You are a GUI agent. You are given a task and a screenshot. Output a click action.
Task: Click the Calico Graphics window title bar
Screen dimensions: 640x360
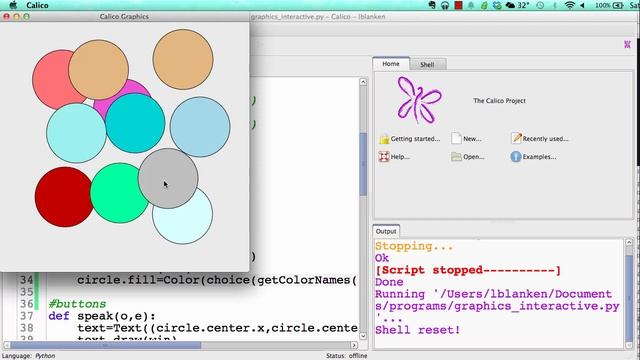click(x=124, y=17)
